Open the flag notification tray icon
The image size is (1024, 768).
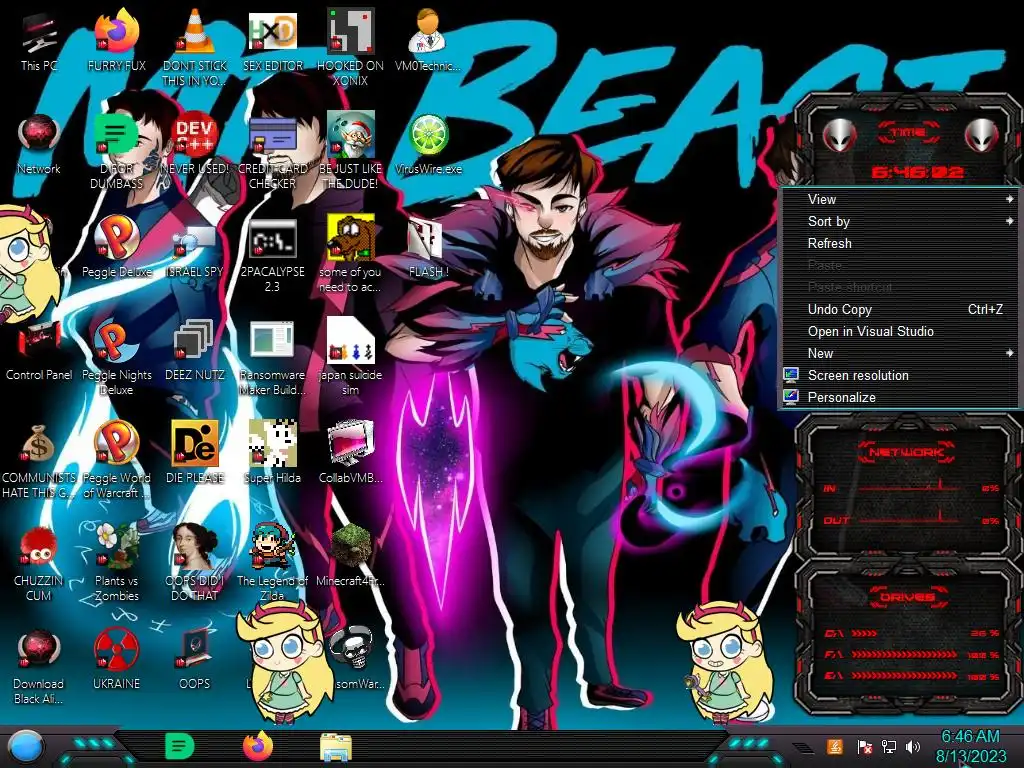[x=865, y=746]
